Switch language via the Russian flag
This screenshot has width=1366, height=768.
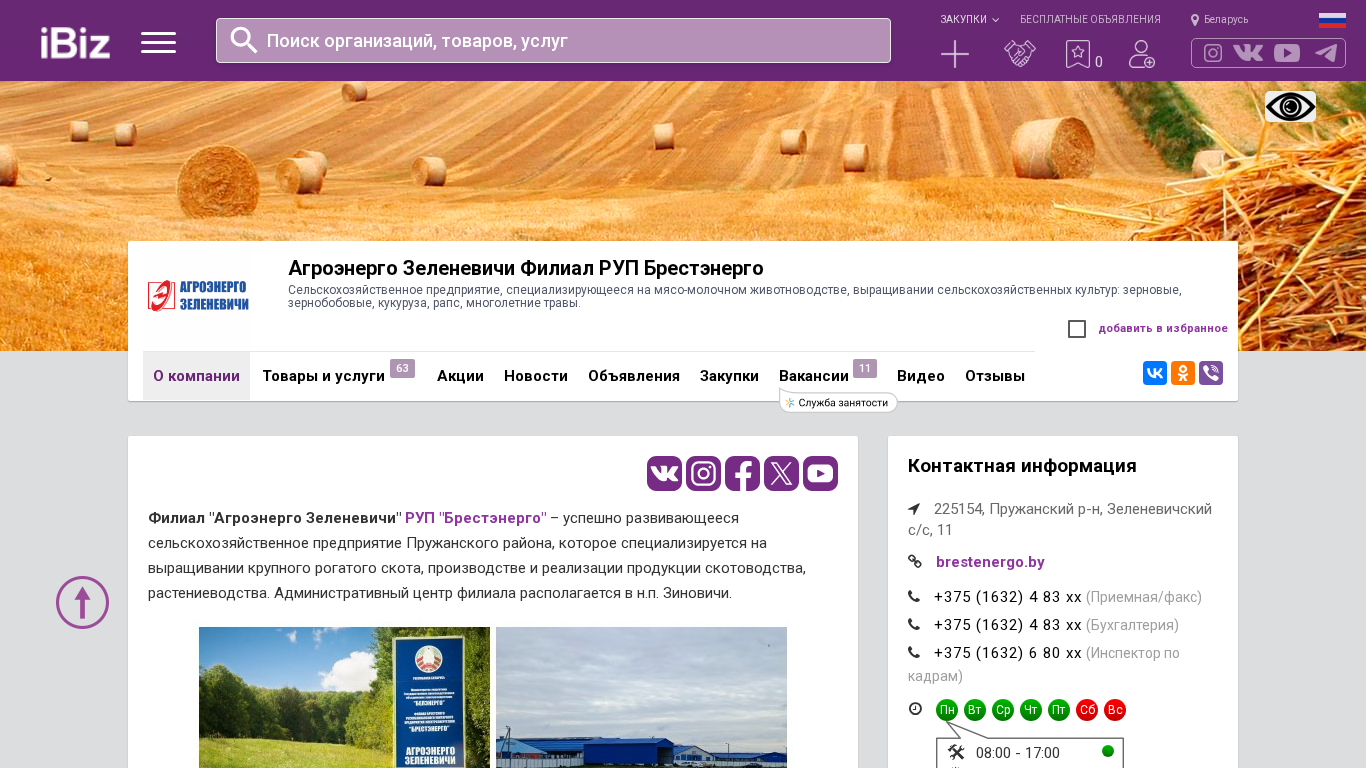[x=1332, y=20]
